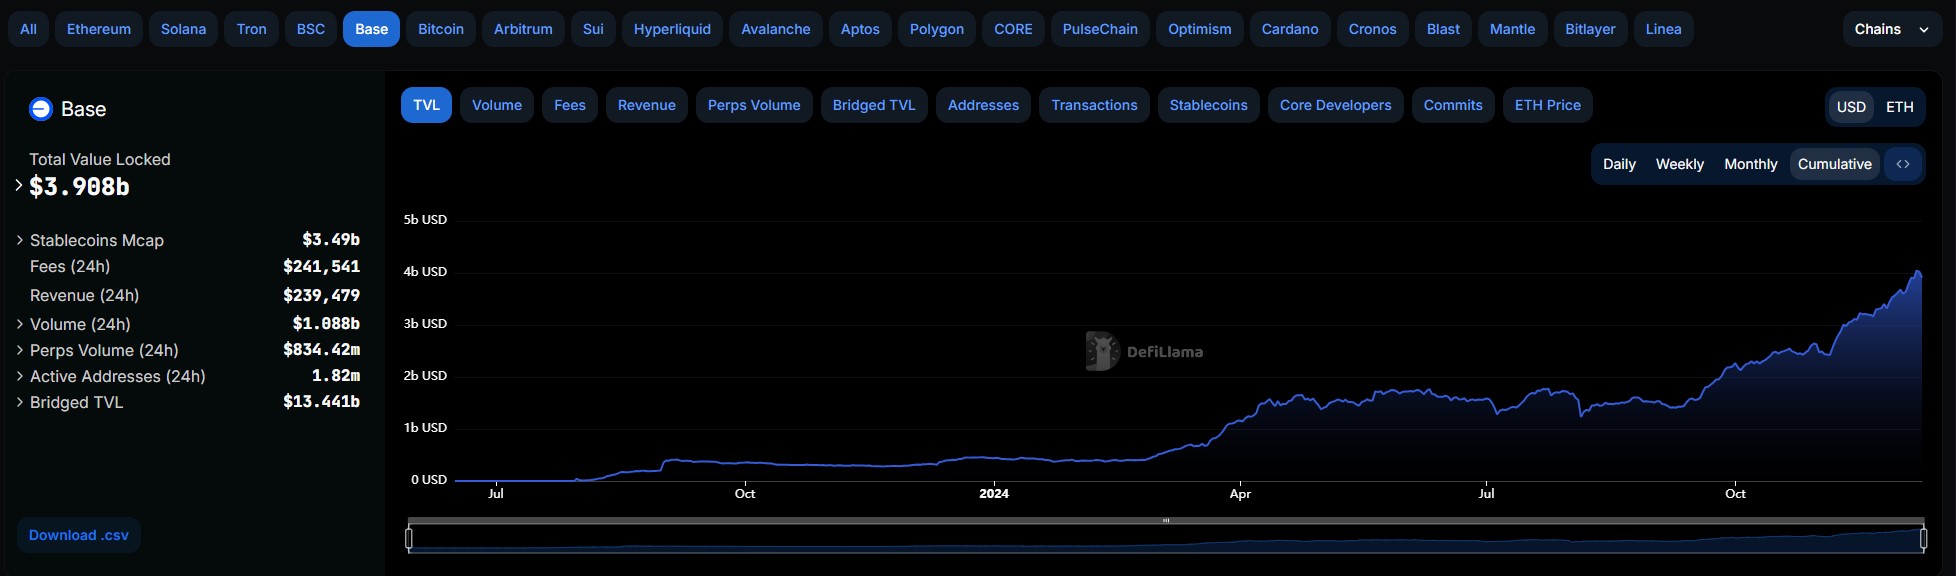Toggle the Stablecoins chart metric
The width and height of the screenshot is (1956, 576).
click(x=1209, y=105)
